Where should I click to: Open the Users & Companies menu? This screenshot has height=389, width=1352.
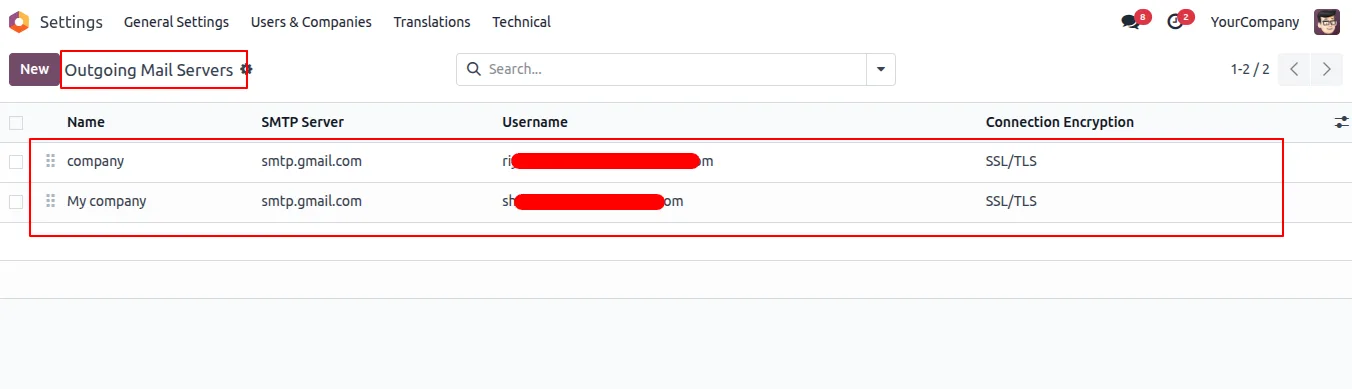311,22
